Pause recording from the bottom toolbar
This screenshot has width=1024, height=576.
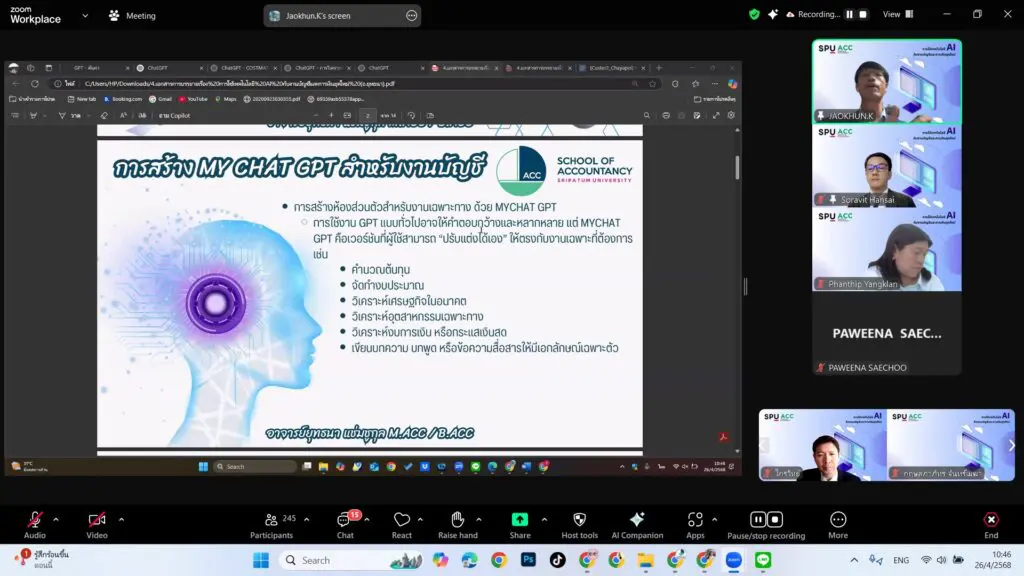pos(758,519)
